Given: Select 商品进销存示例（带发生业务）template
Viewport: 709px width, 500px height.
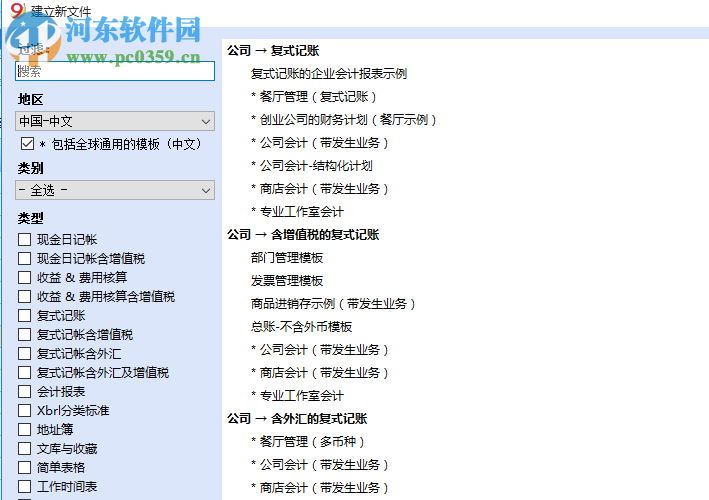Looking at the screenshot, I should click(x=333, y=304).
